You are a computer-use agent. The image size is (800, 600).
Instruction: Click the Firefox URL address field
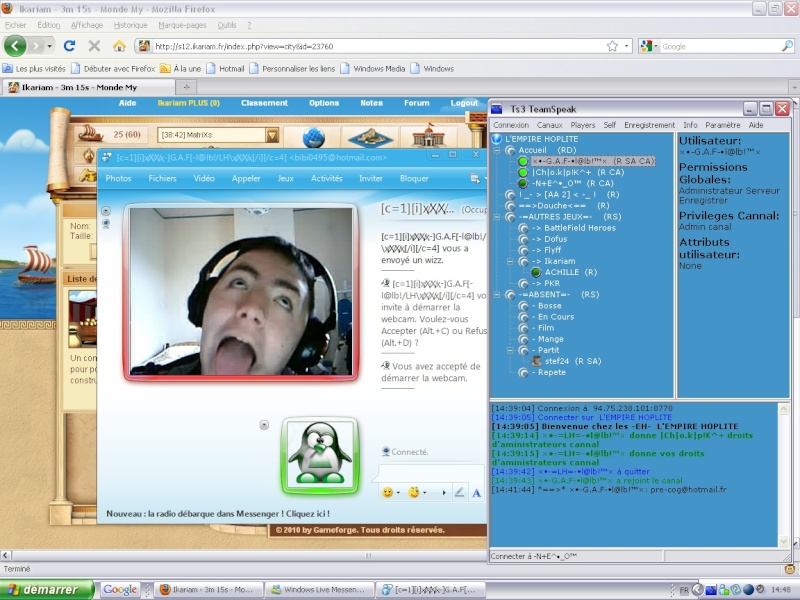pyautogui.click(x=378, y=46)
